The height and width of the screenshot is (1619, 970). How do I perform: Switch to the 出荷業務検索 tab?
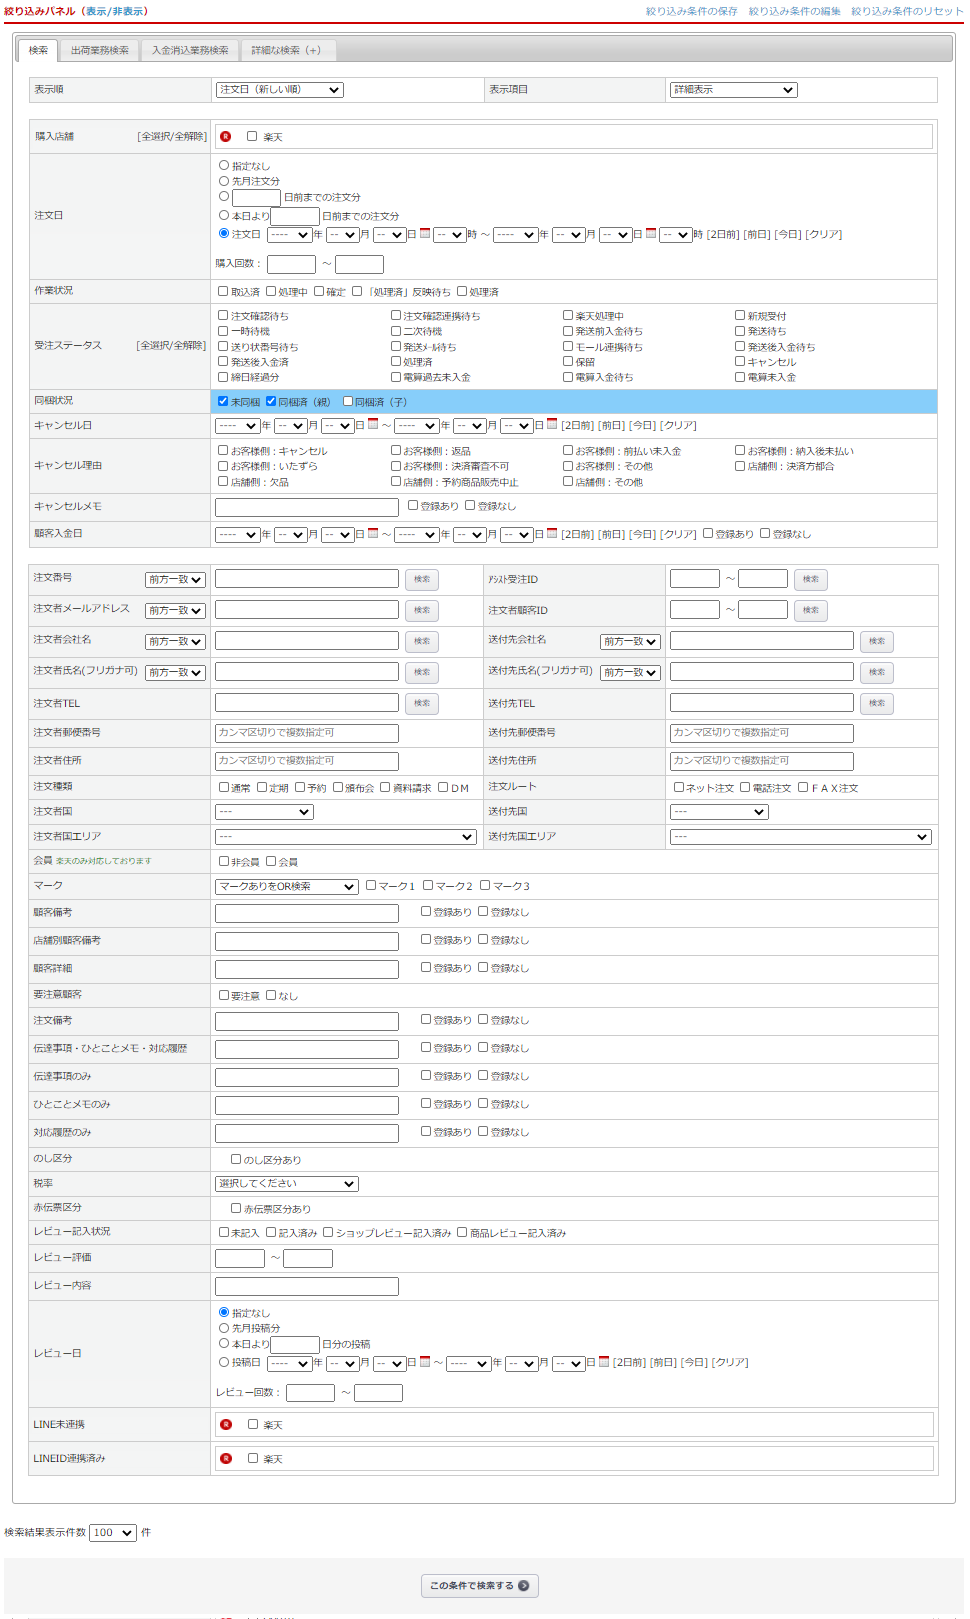(99, 50)
